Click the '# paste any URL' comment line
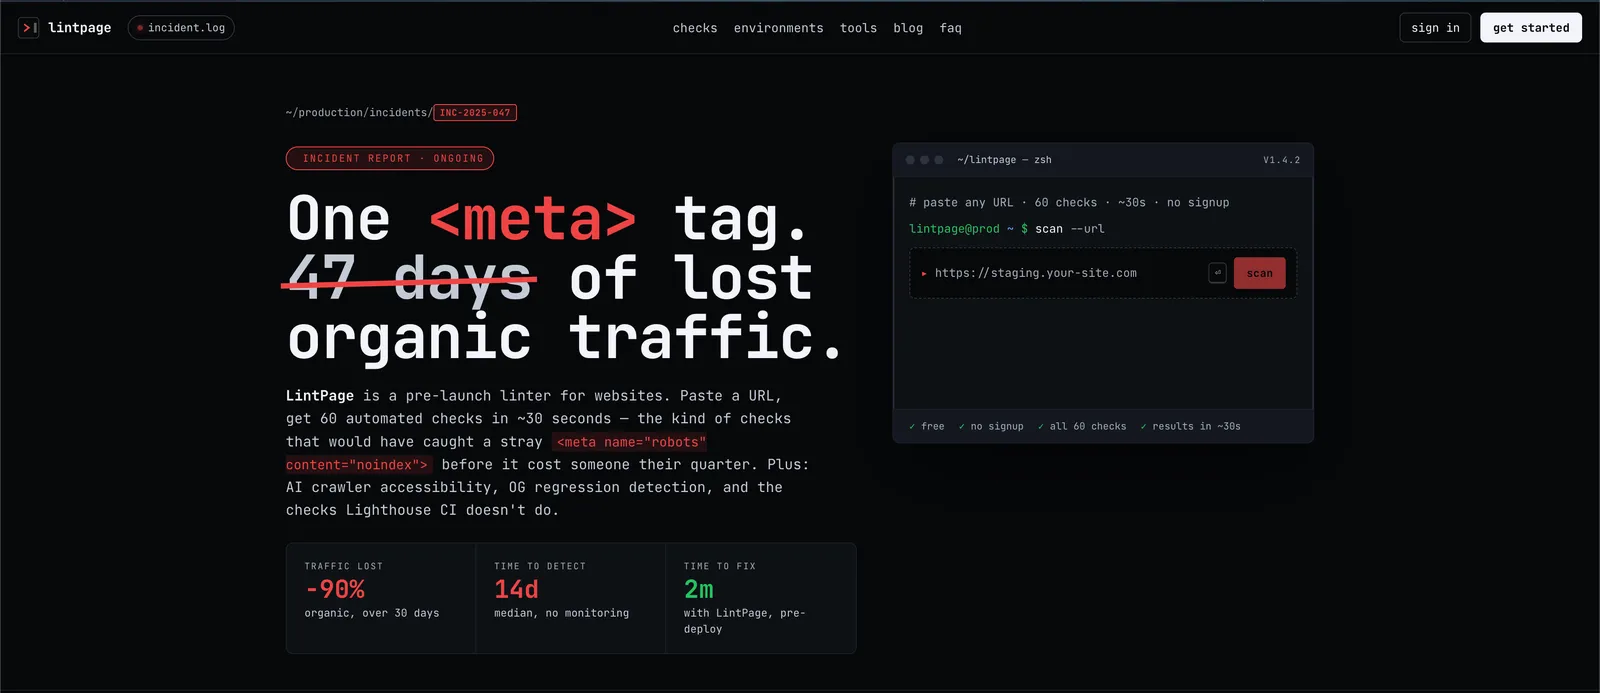The image size is (1600, 693). [1069, 202]
